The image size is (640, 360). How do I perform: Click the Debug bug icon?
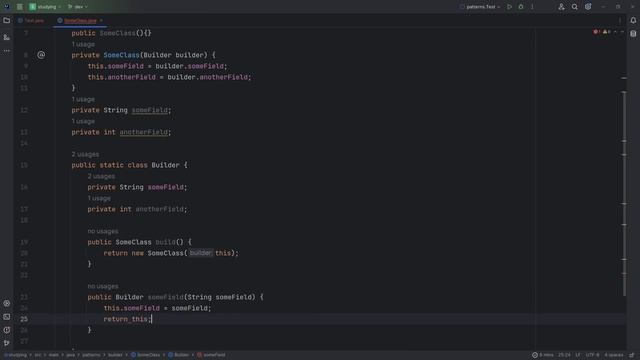(x=521, y=7)
